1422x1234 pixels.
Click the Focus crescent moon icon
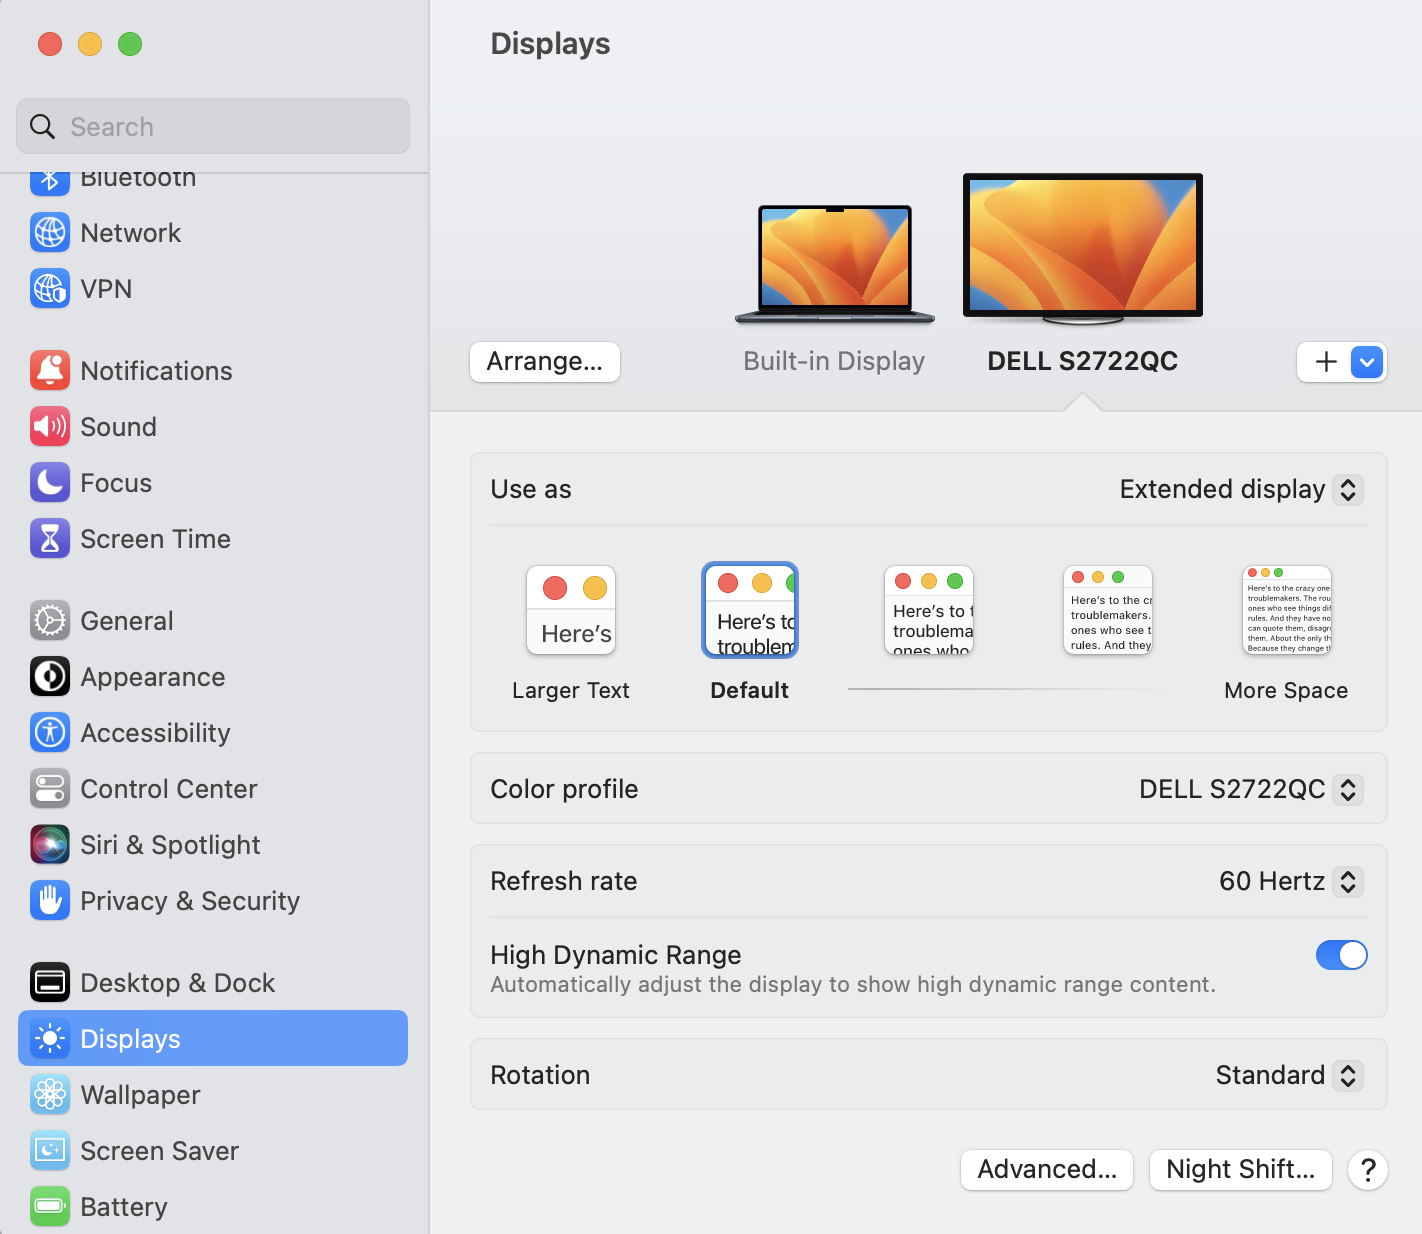point(50,482)
